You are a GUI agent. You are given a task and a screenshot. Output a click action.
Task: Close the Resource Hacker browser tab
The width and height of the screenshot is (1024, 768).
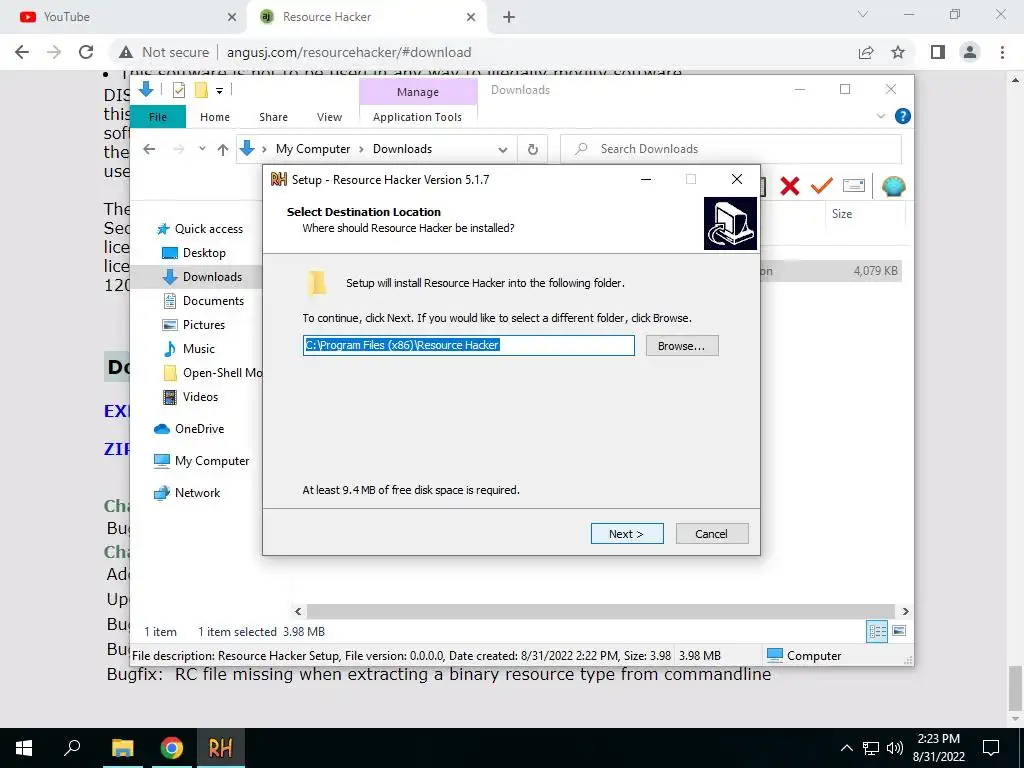[471, 17]
